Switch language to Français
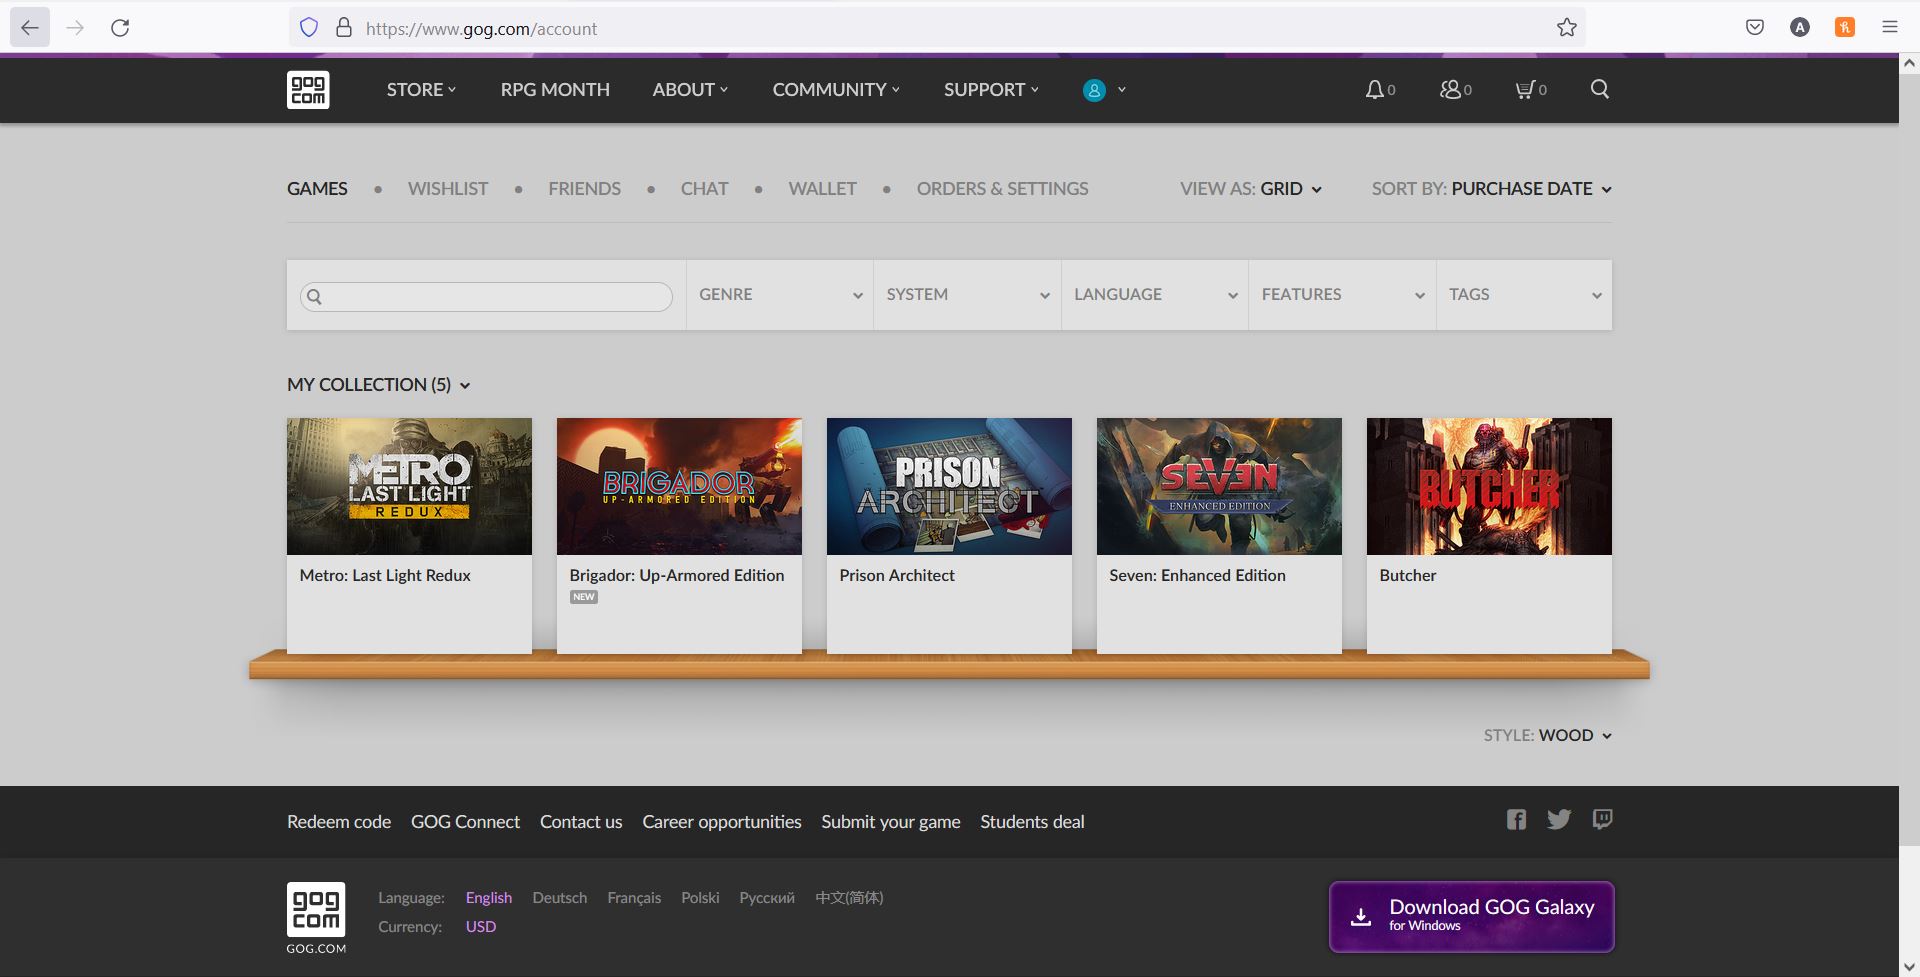The height and width of the screenshot is (977, 1920). tap(634, 898)
